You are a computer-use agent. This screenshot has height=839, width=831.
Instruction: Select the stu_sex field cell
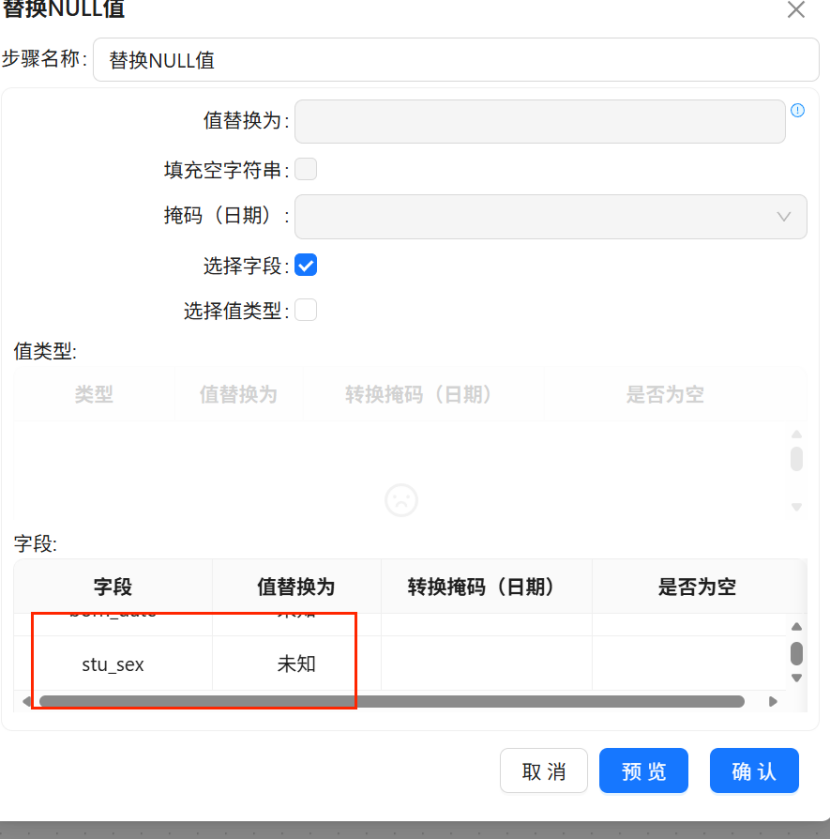(113, 664)
